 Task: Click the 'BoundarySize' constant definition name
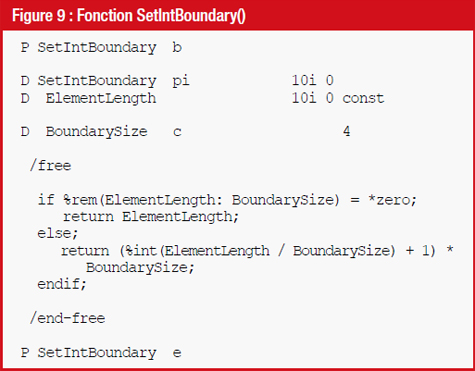pos(96,132)
